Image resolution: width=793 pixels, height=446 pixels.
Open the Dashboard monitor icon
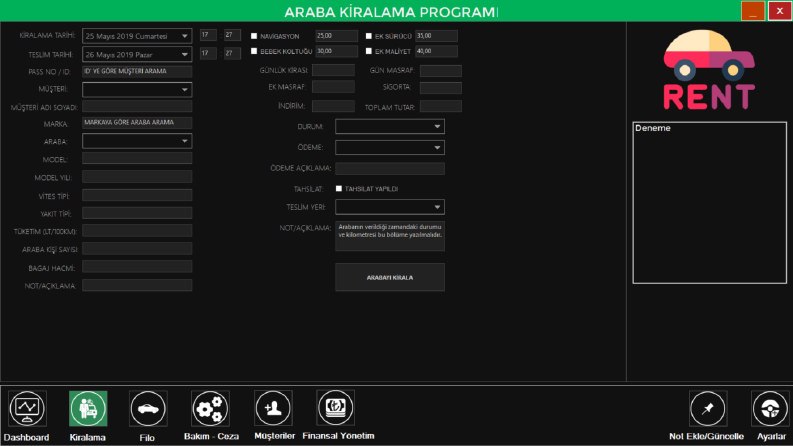27,409
